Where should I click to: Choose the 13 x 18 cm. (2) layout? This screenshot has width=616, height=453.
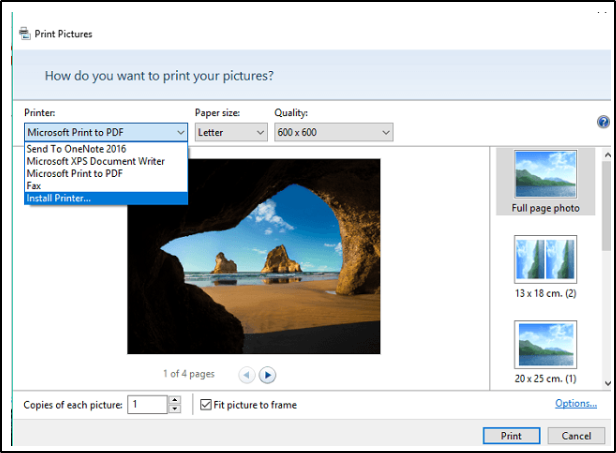(x=545, y=267)
